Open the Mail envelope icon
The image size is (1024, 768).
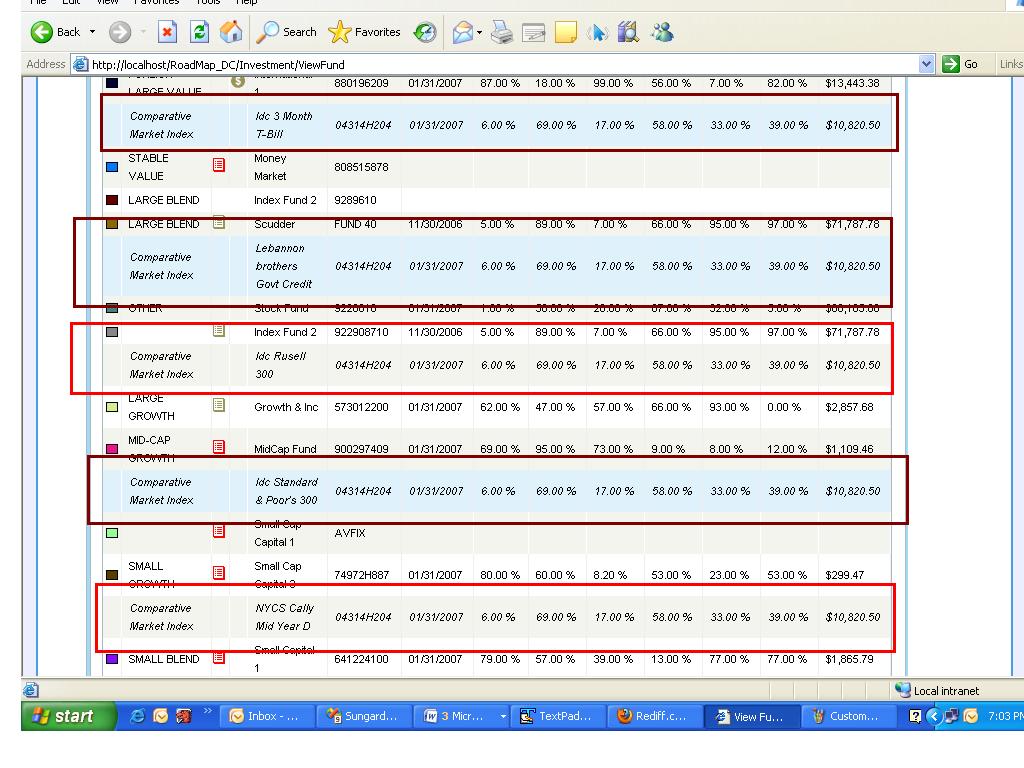462,32
